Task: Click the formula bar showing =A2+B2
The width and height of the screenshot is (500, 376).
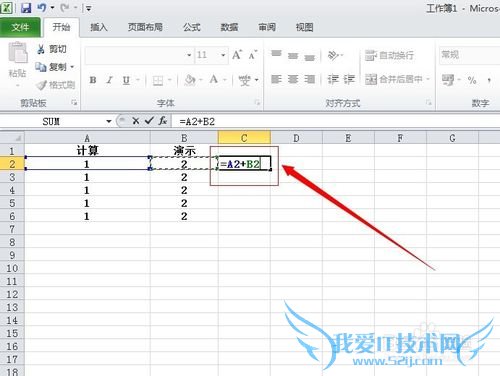Action: [x=336, y=121]
